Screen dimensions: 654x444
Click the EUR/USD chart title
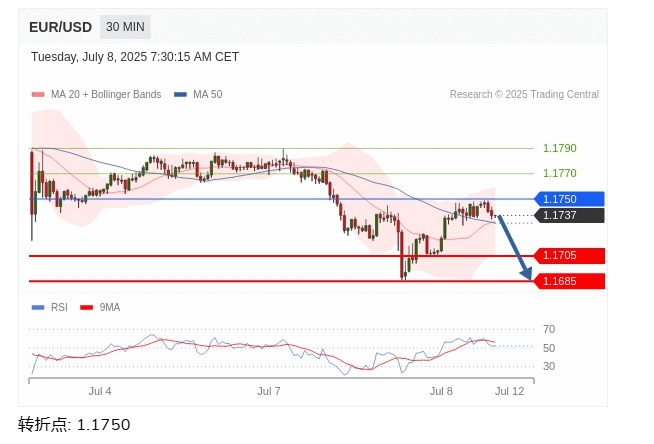[x=60, y=27]
